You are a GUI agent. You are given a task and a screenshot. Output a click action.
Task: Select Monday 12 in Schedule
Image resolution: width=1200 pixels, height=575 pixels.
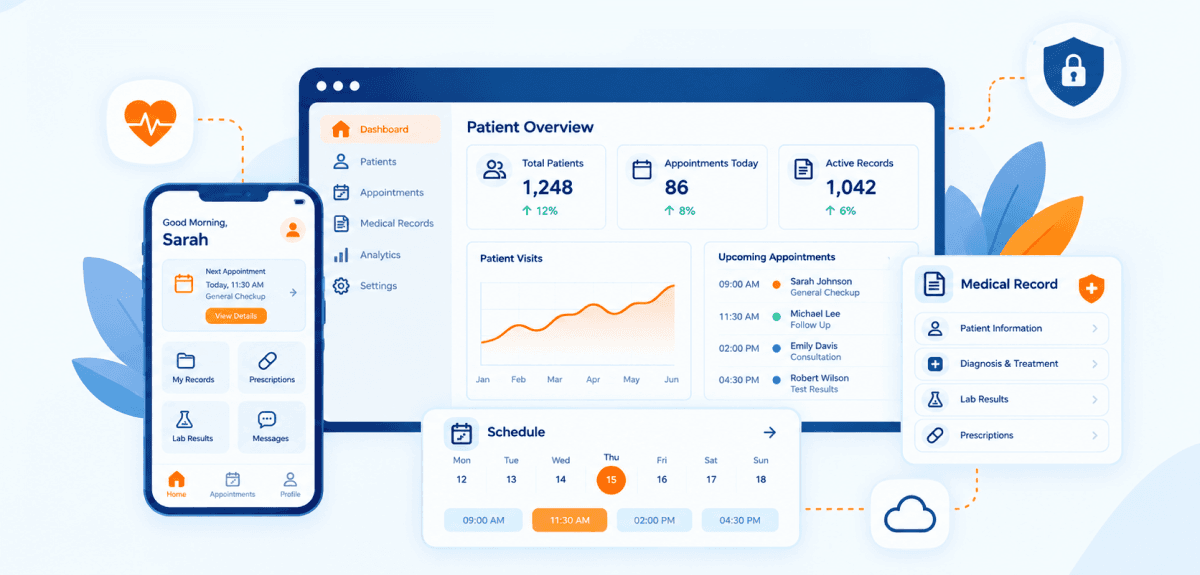tap(462, 470)
